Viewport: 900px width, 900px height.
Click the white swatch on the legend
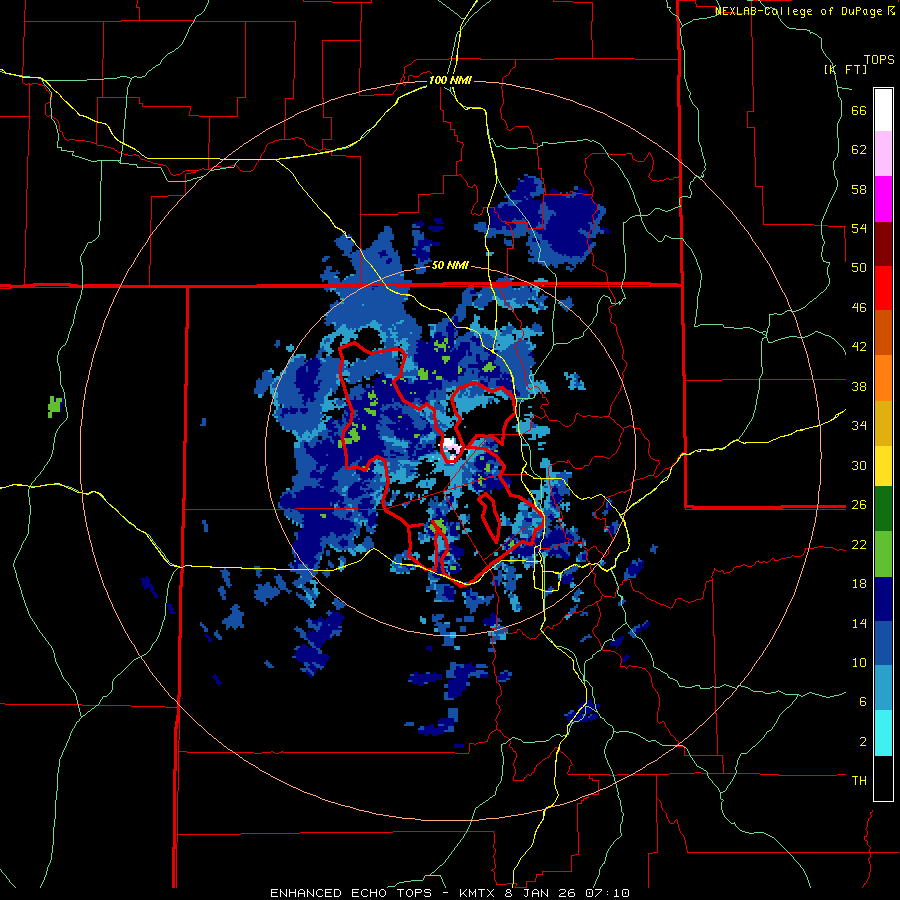tap(883, 110)
